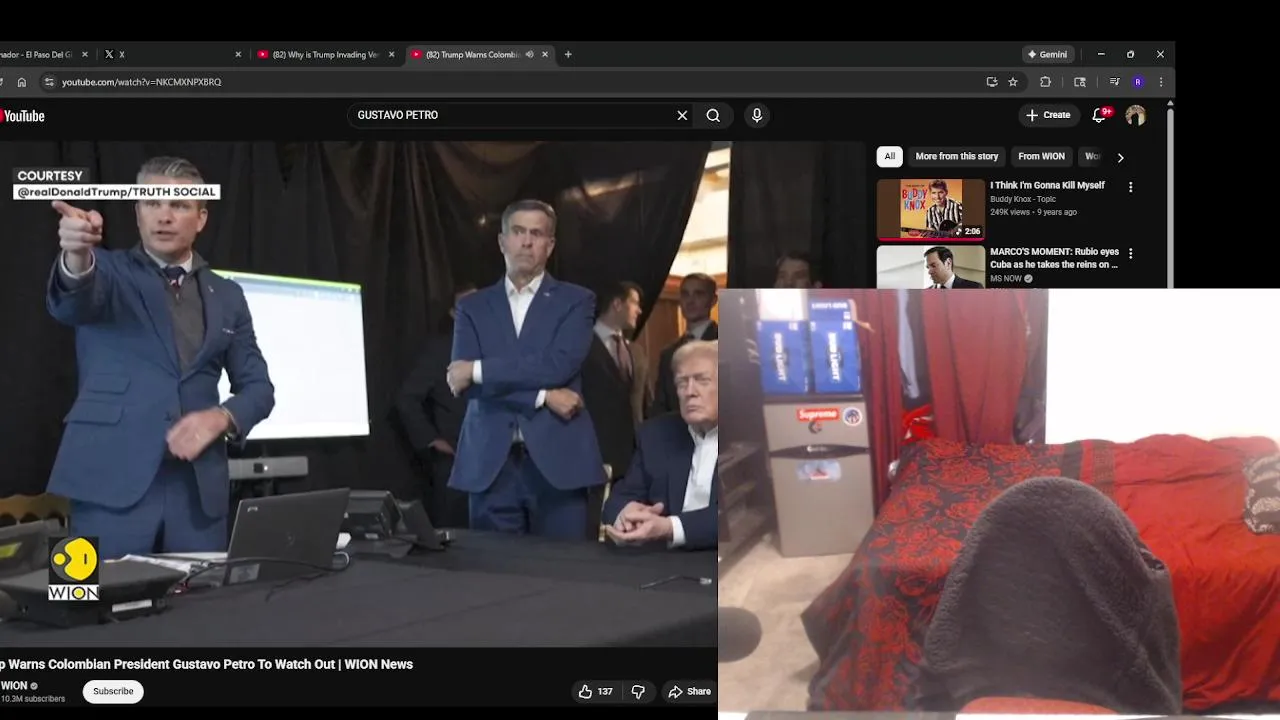Open the WION channel name link
The height and width of the screenshot is (720, 1280).
point(14,686)
